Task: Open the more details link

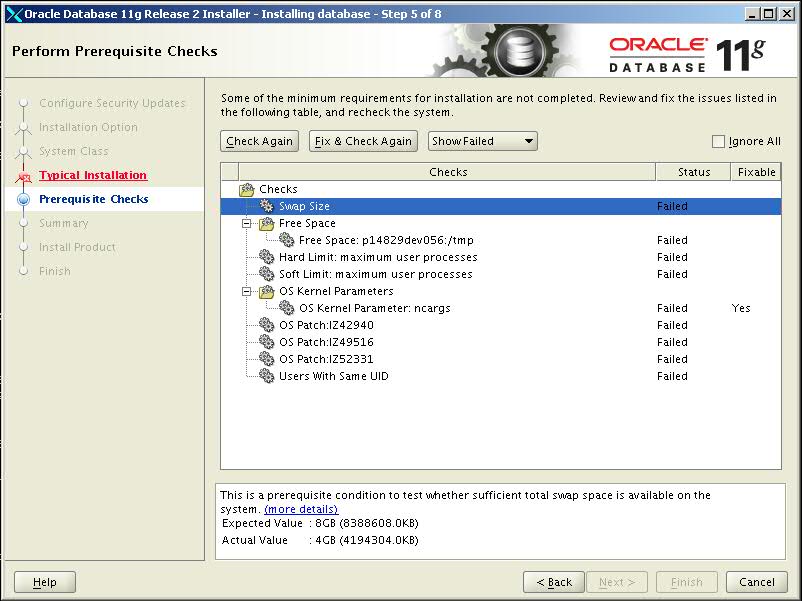Action: (301, 509)
